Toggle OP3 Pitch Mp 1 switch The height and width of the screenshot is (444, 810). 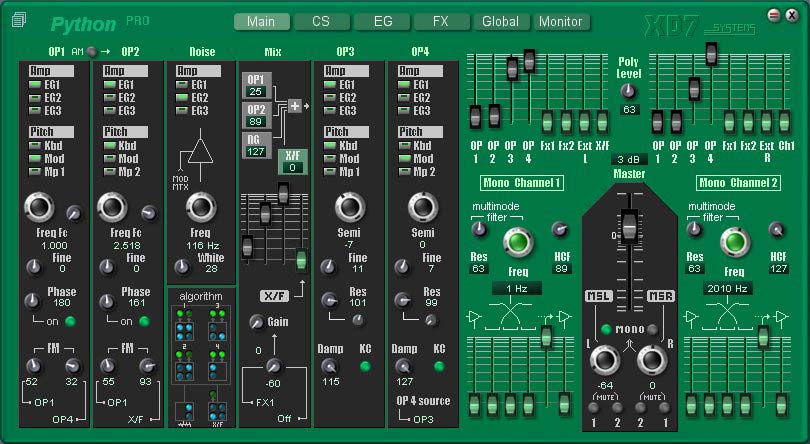[x=331, y=172]
